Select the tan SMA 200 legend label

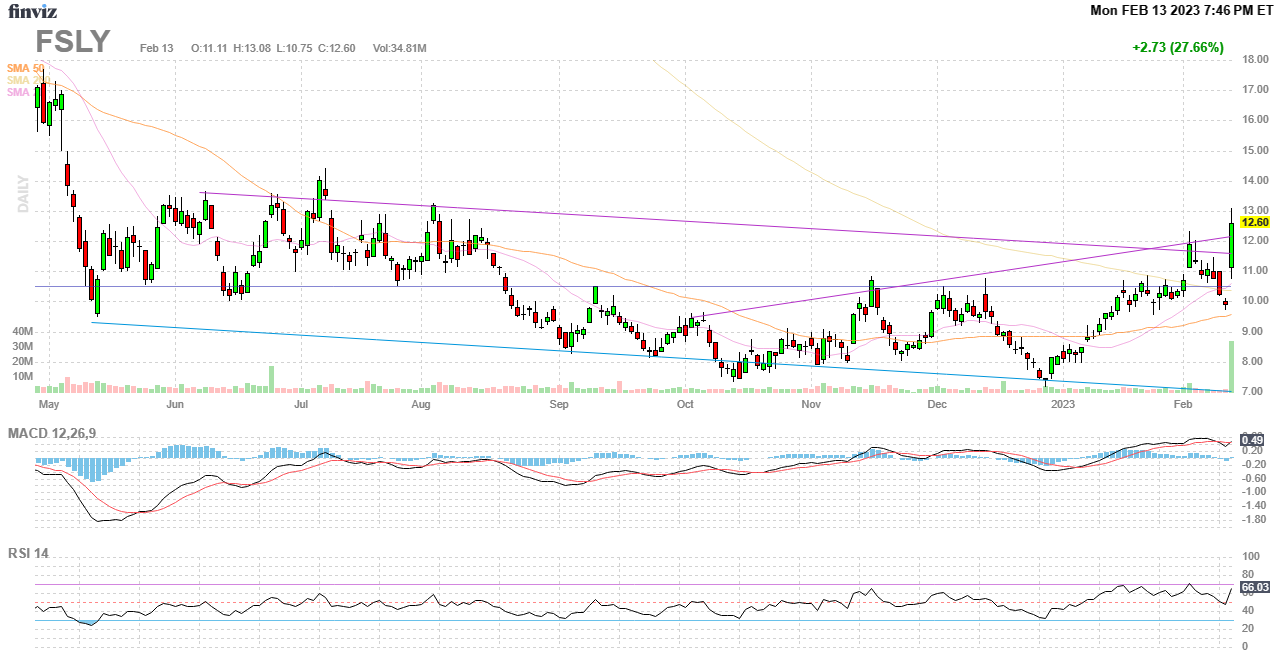(25, 80)
